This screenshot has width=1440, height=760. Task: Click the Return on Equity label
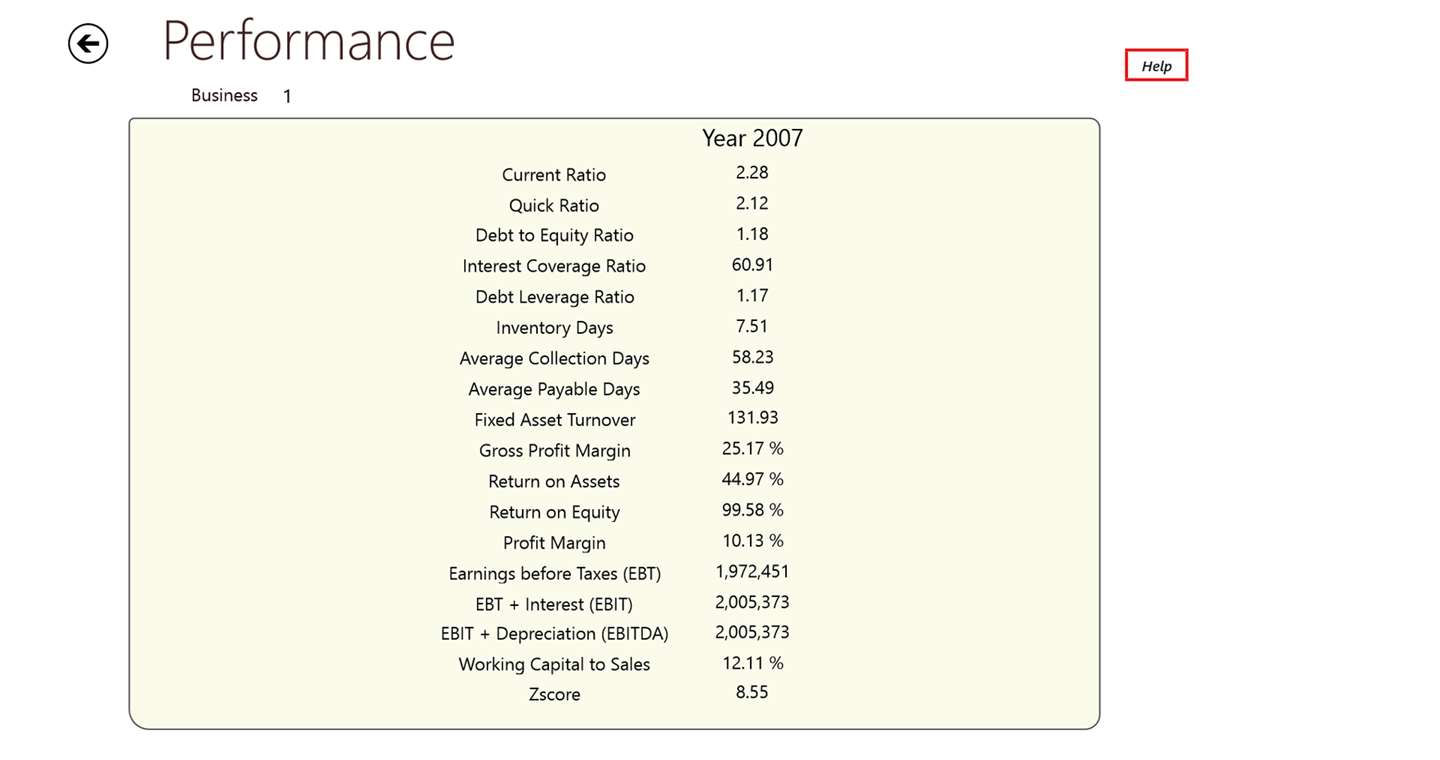554,512
